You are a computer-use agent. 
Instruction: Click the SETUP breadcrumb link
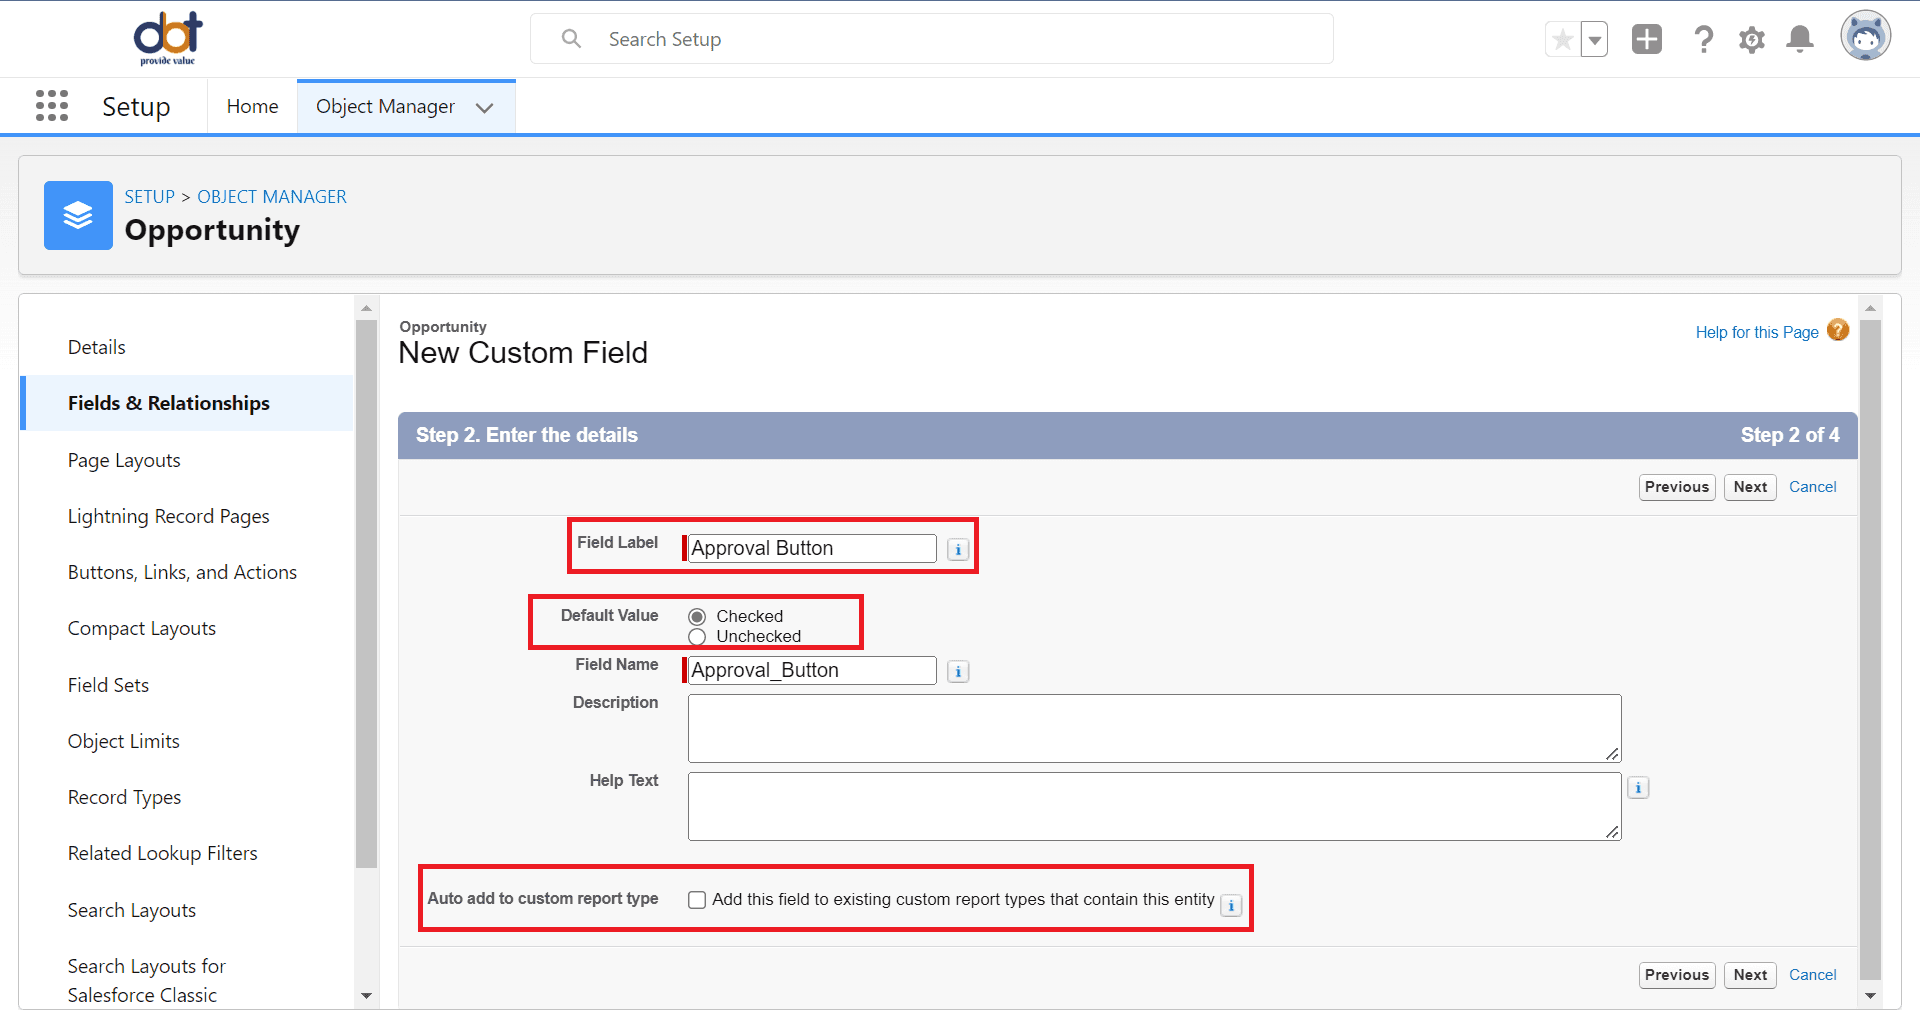coord(149,197)
